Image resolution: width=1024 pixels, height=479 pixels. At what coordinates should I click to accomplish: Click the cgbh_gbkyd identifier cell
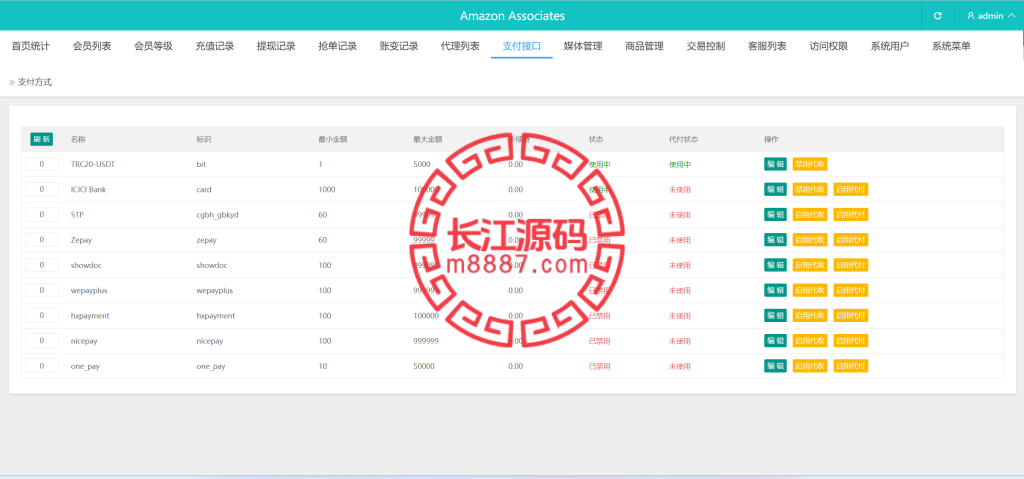(217, 214)
